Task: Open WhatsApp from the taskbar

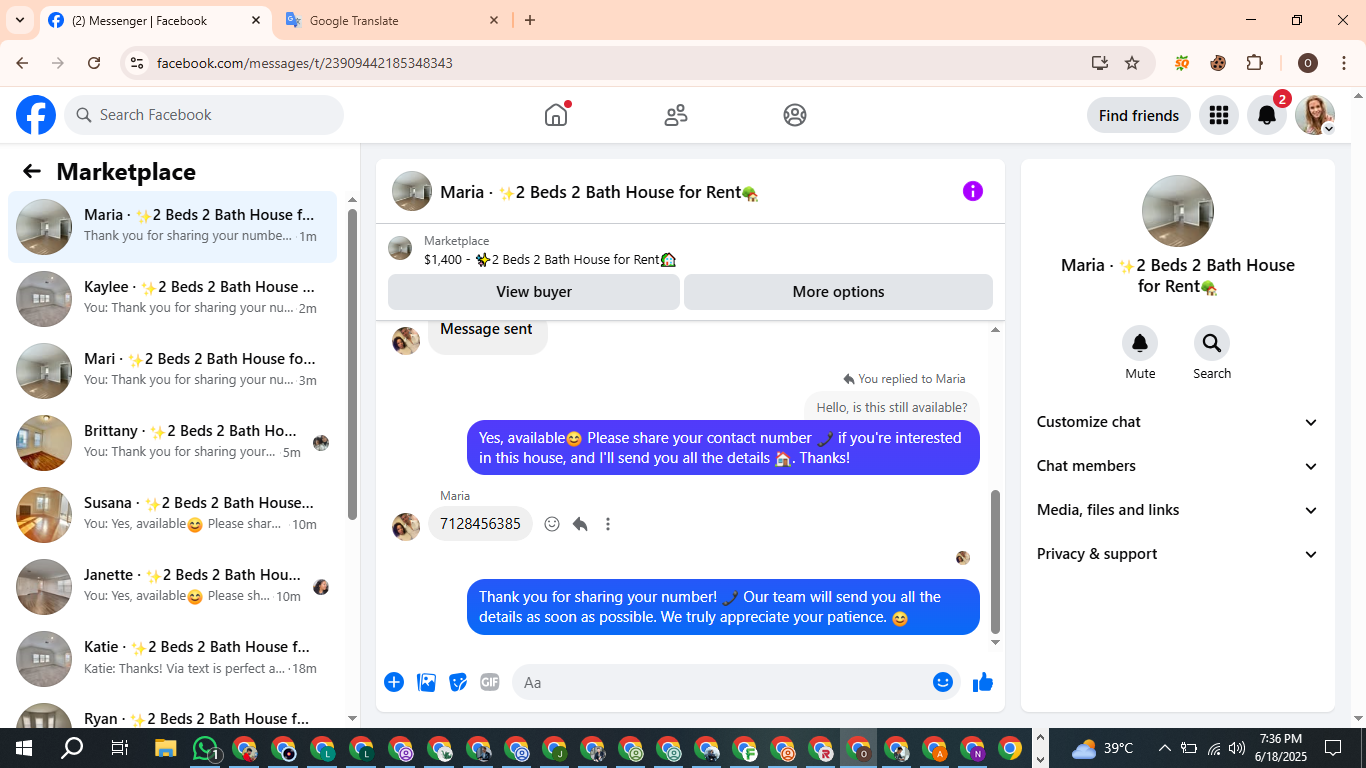Action: coord(206,748)
